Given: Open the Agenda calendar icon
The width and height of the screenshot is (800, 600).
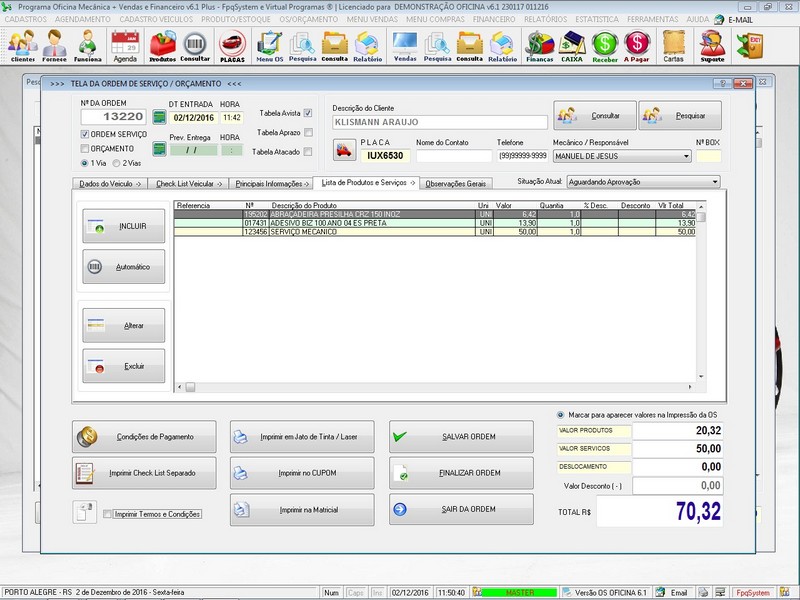Looking at the screenshot, I should pyautogui.click(x=125, y=46).
